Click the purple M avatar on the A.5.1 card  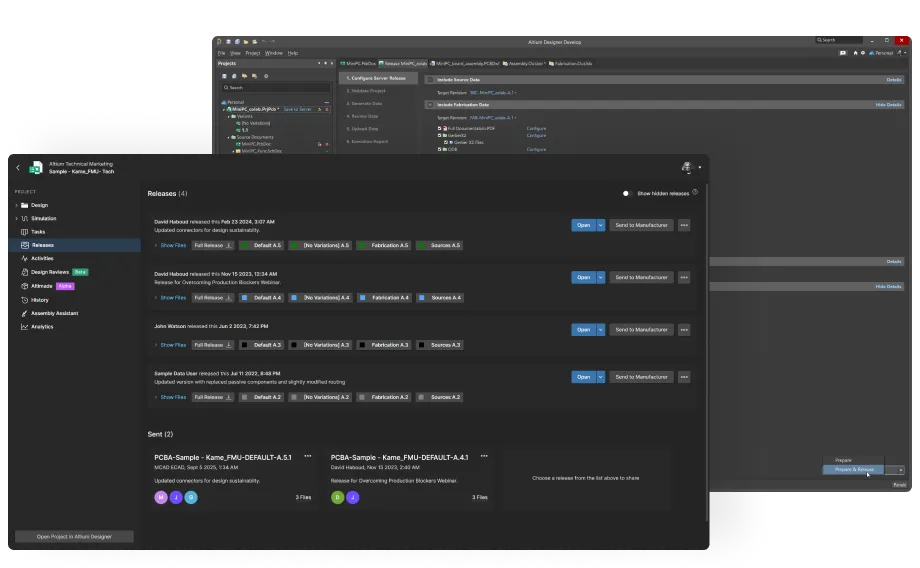161,498
